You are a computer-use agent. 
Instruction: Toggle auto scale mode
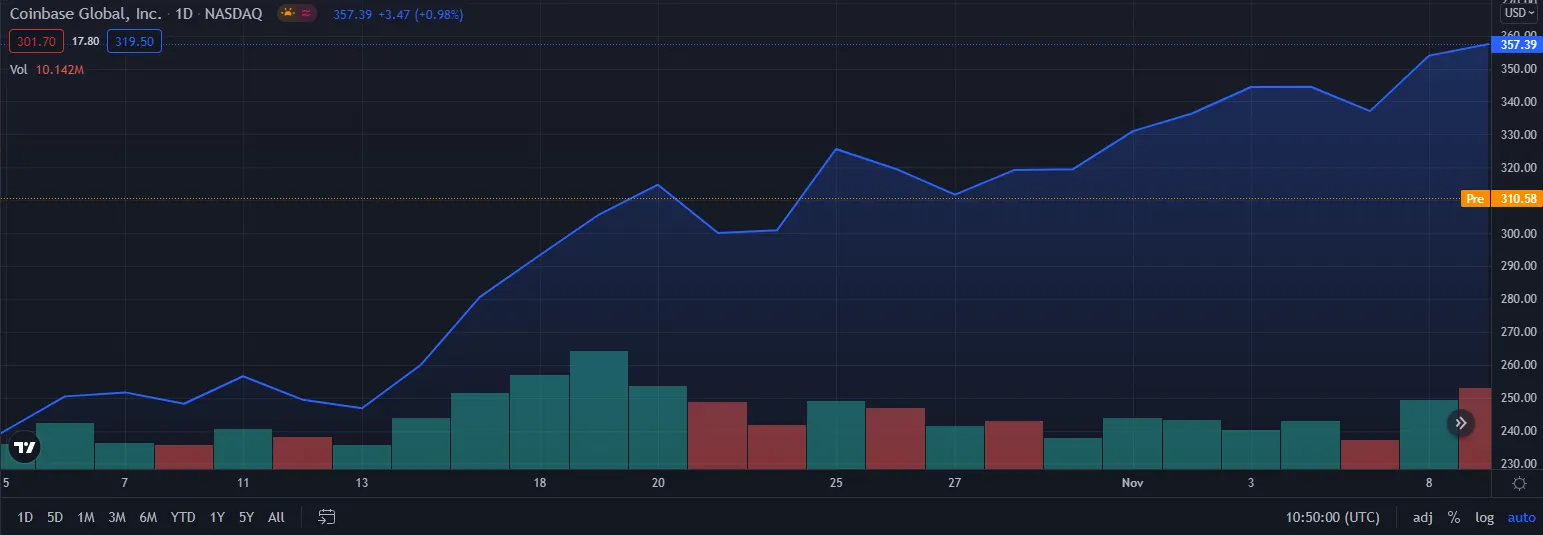coord(1521,517)
